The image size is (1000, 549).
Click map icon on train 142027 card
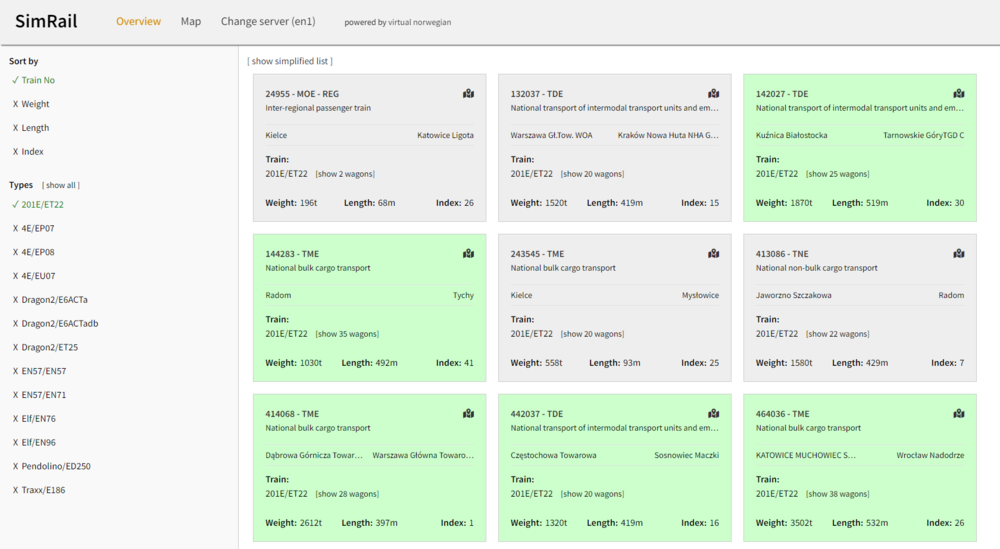pos(958,94)
